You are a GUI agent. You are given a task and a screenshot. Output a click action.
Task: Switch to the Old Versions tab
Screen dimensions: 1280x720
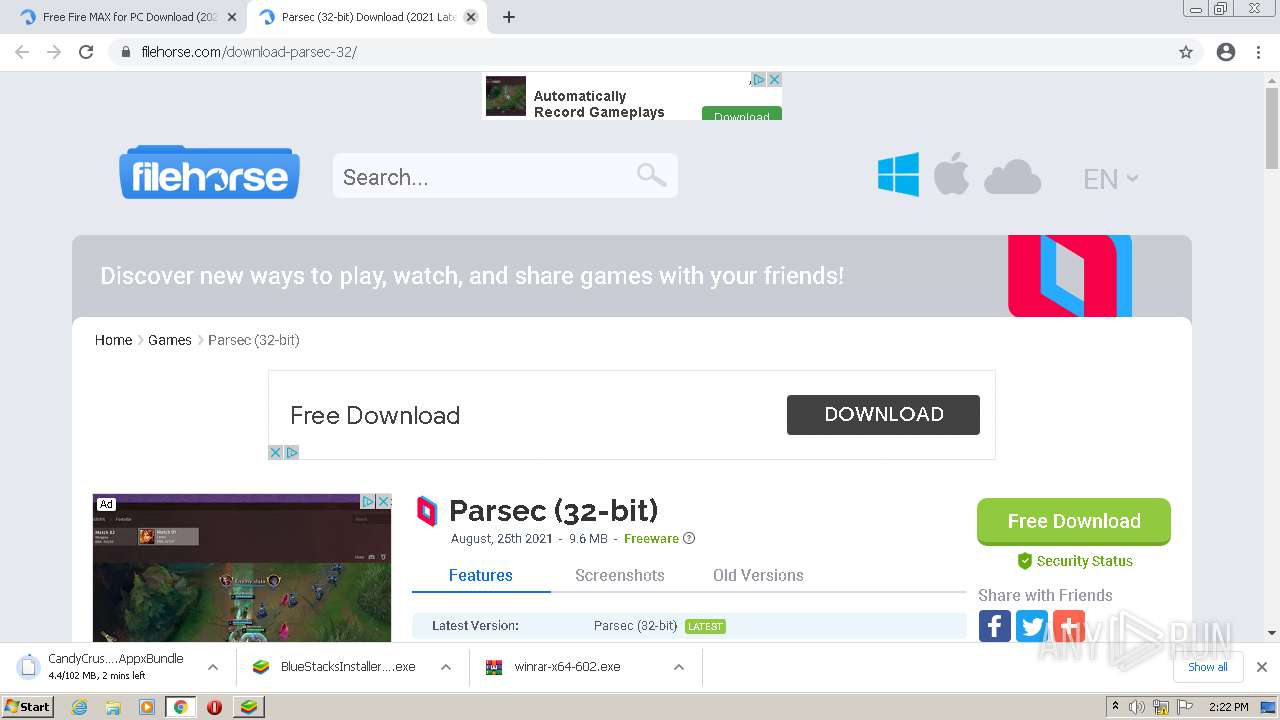click(758, 575)
